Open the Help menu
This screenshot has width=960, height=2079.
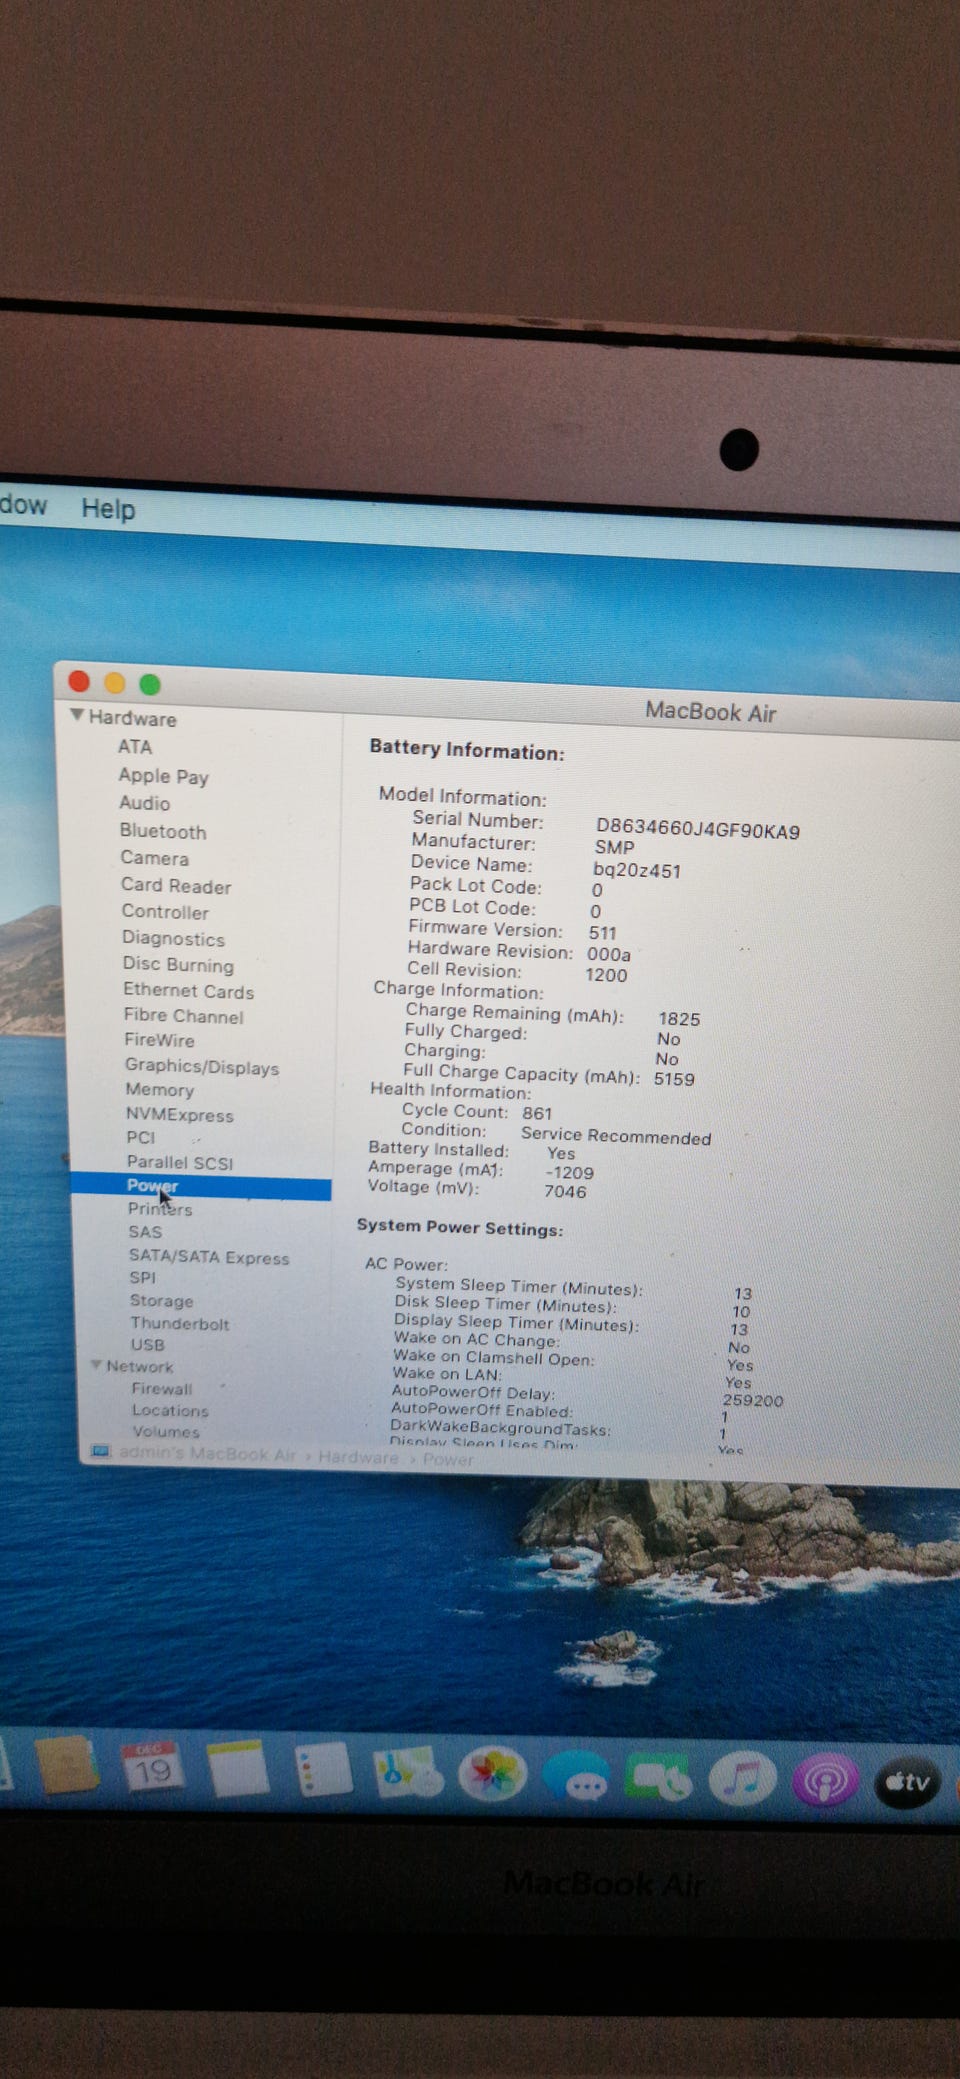point(108,509)
